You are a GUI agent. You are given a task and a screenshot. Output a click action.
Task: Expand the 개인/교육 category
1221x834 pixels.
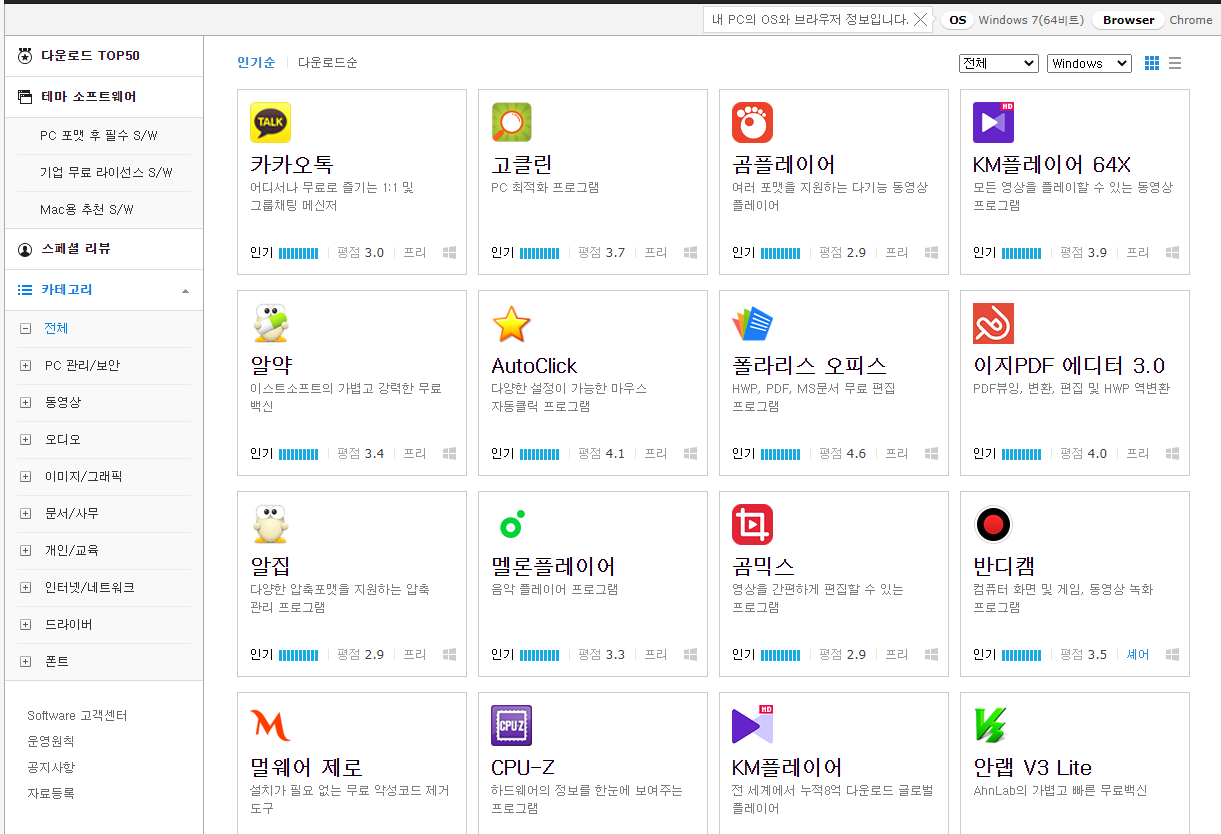coord(25,551)
